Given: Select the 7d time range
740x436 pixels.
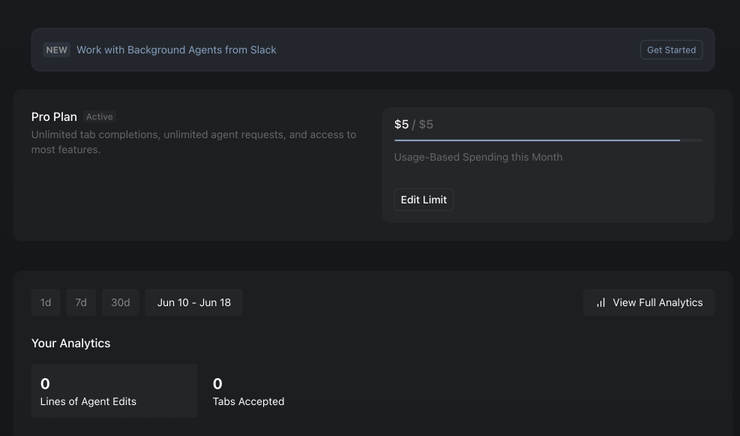Looking at the screenshot, I should (81, 302).
